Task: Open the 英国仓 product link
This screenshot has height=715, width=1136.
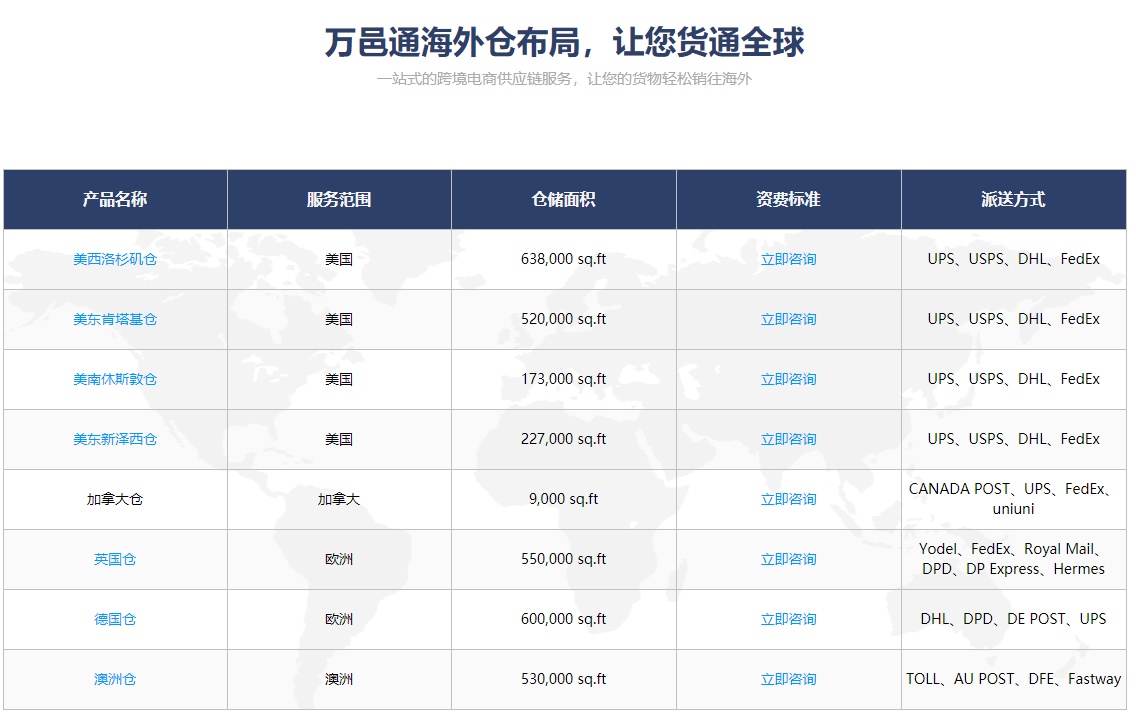Action: (x=114, y=559)
